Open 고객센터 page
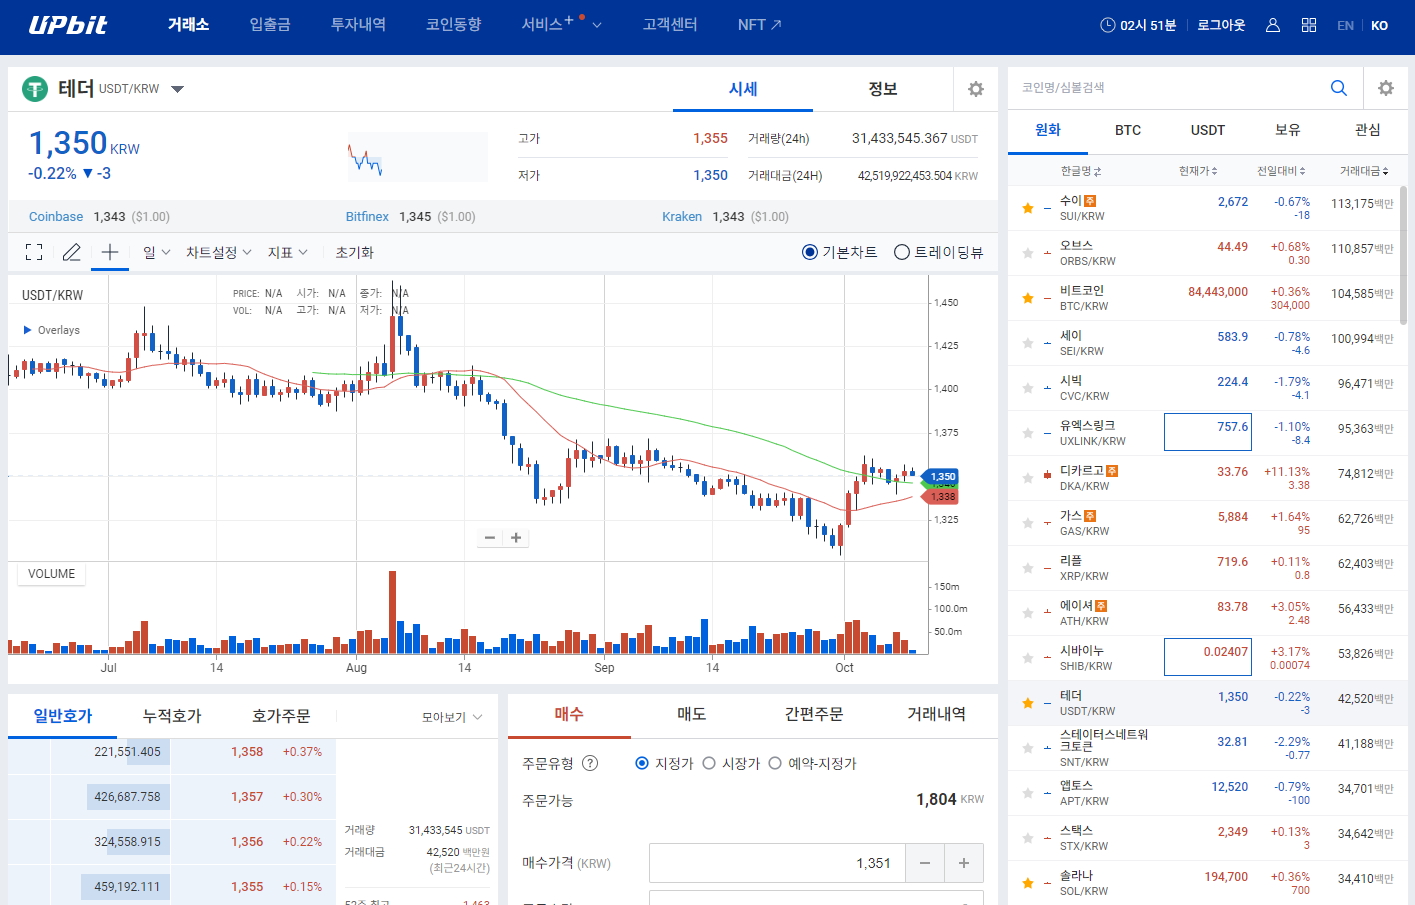 pyautogui.click(x=670, y=24)
